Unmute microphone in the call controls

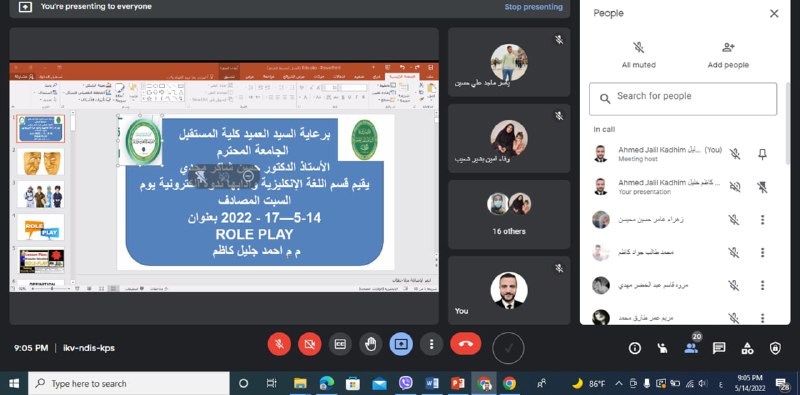pos(279,344)
